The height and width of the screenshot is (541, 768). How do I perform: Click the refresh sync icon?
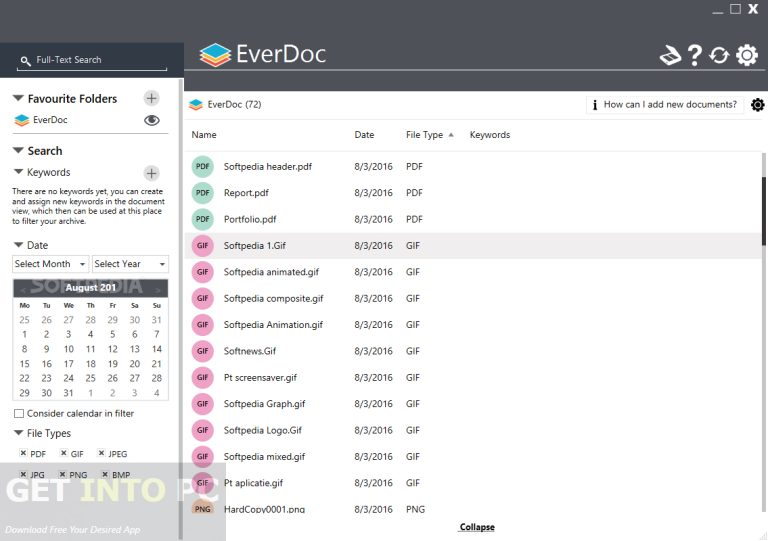(719, 55)
